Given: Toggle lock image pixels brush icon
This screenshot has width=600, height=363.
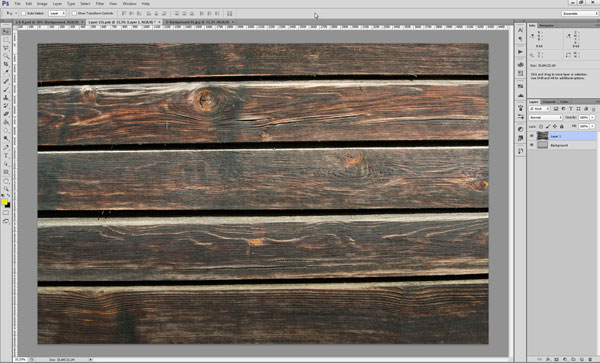Looking at the screenshot, I should (548, 126).
